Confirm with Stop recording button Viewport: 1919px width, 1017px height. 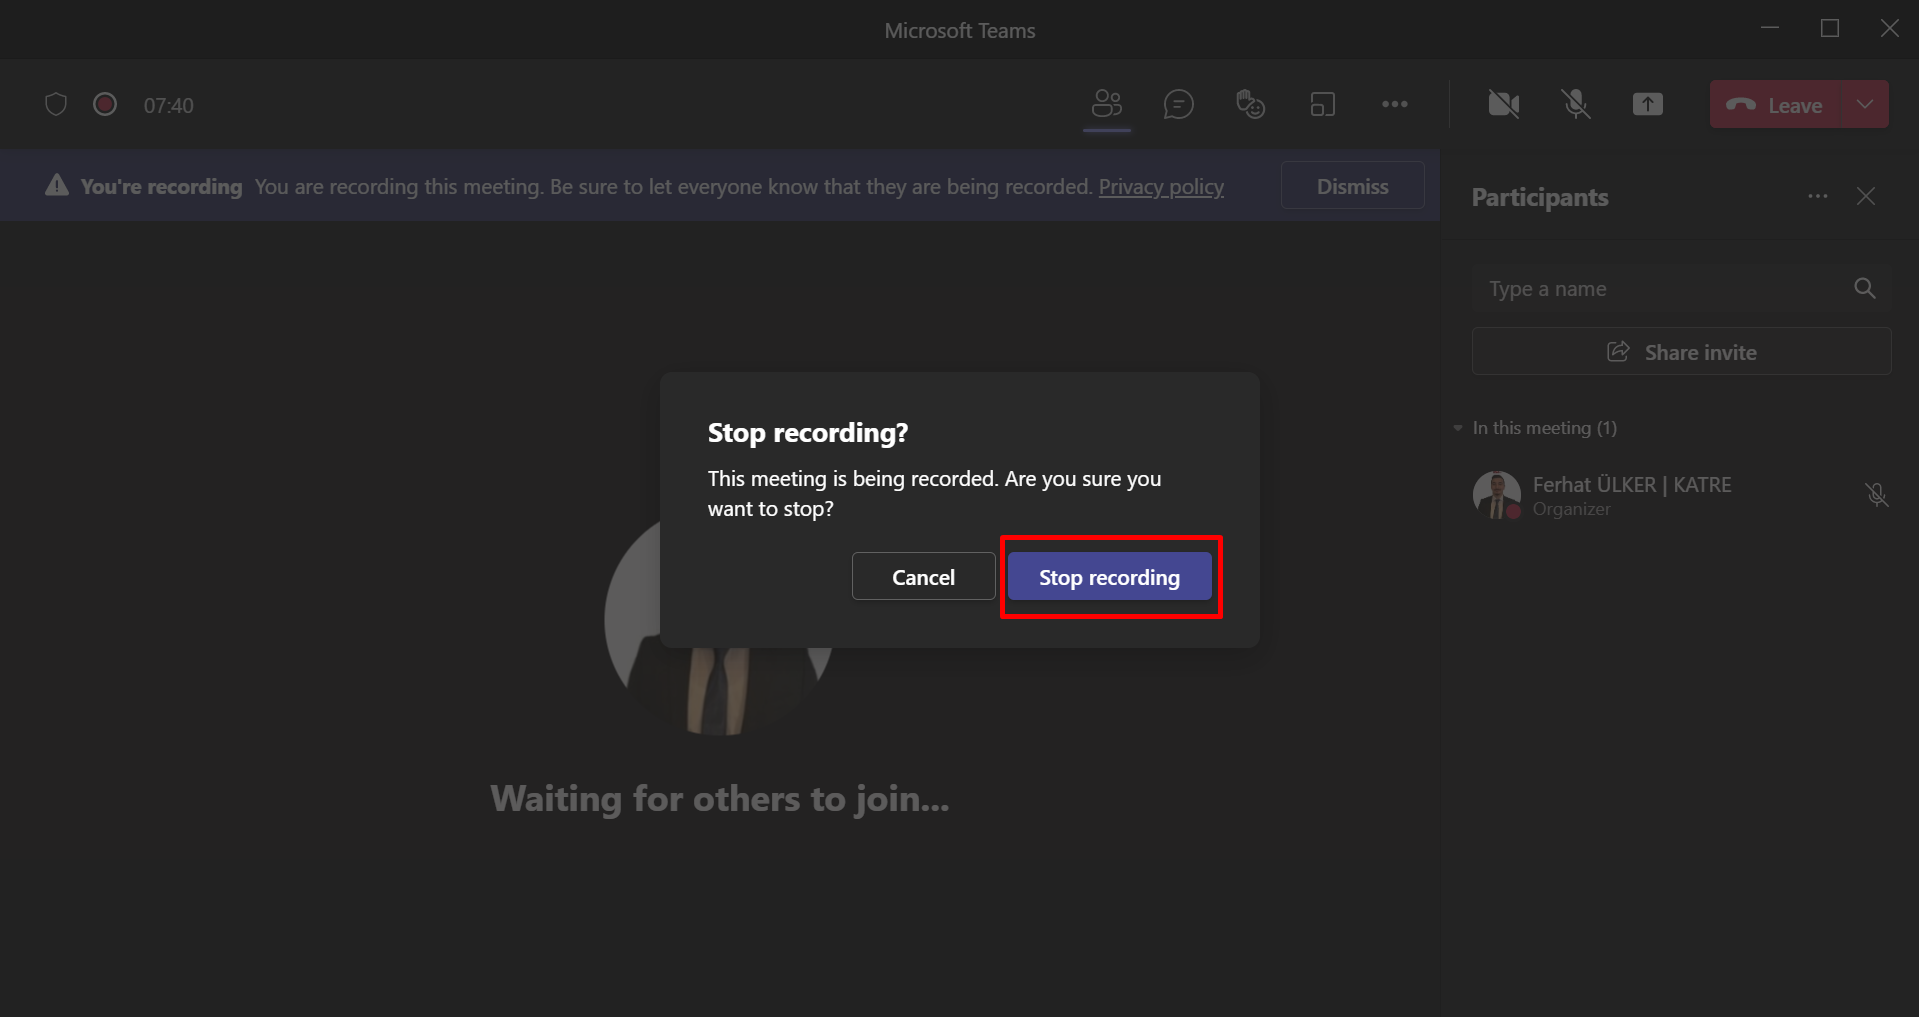(x=1109, y=577)
